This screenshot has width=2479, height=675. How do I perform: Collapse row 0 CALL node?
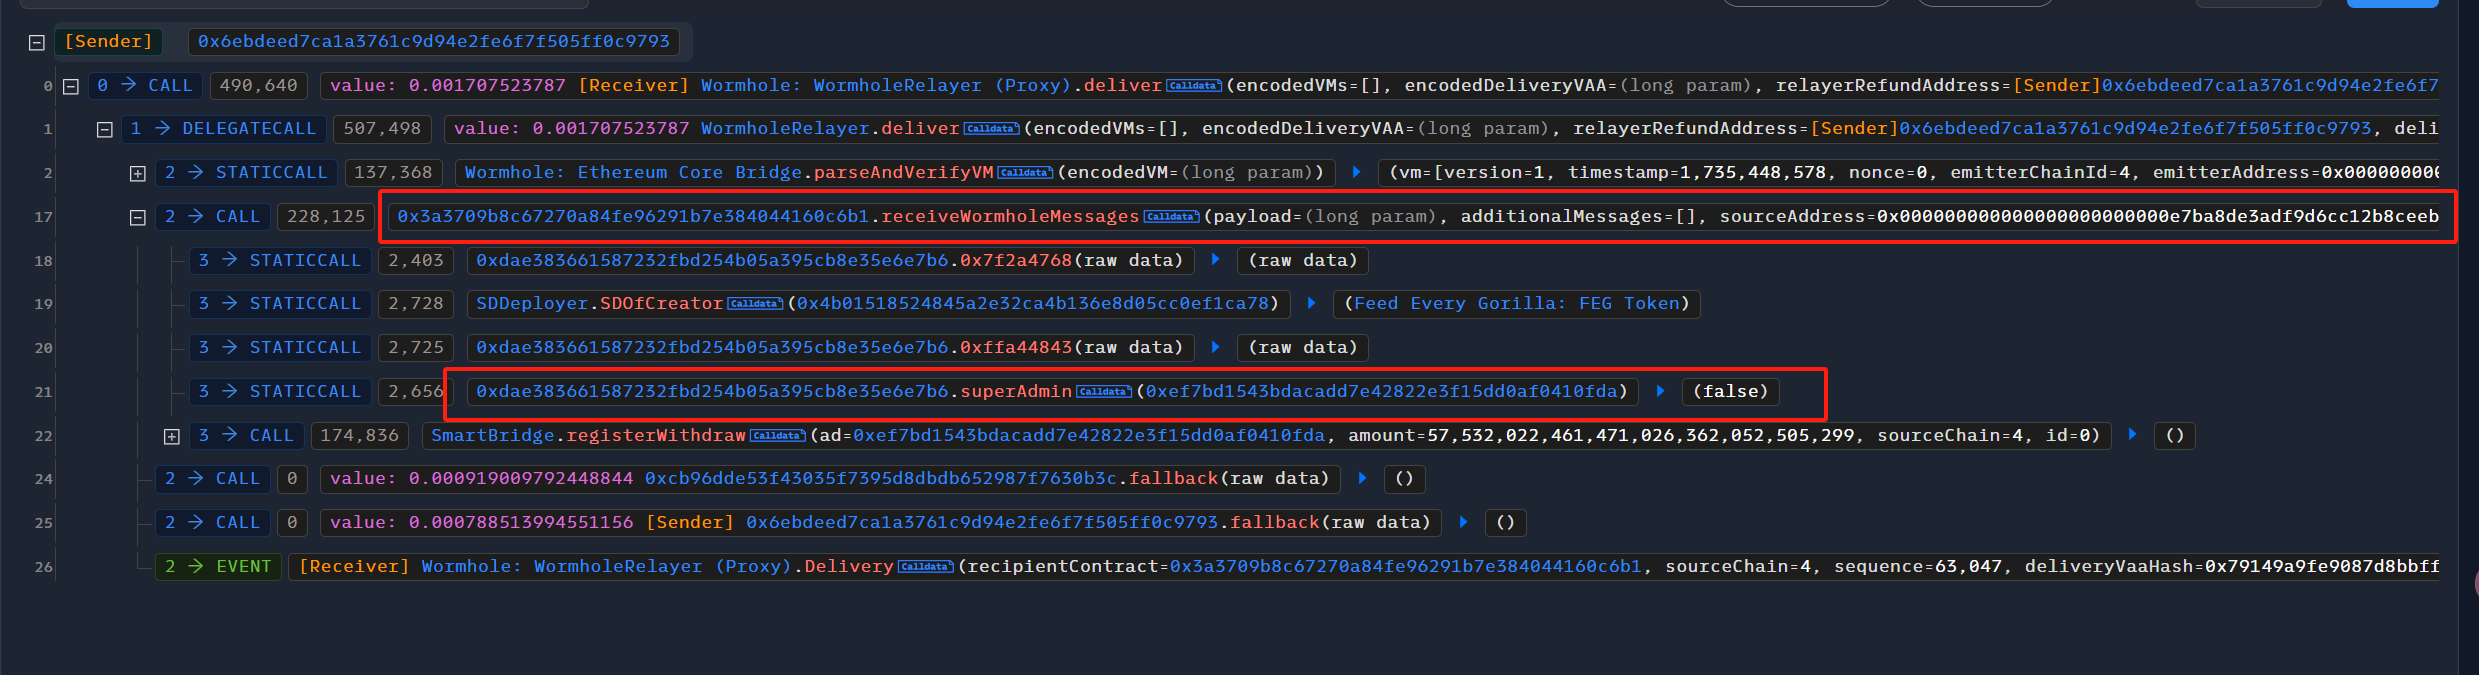point(71,86)
